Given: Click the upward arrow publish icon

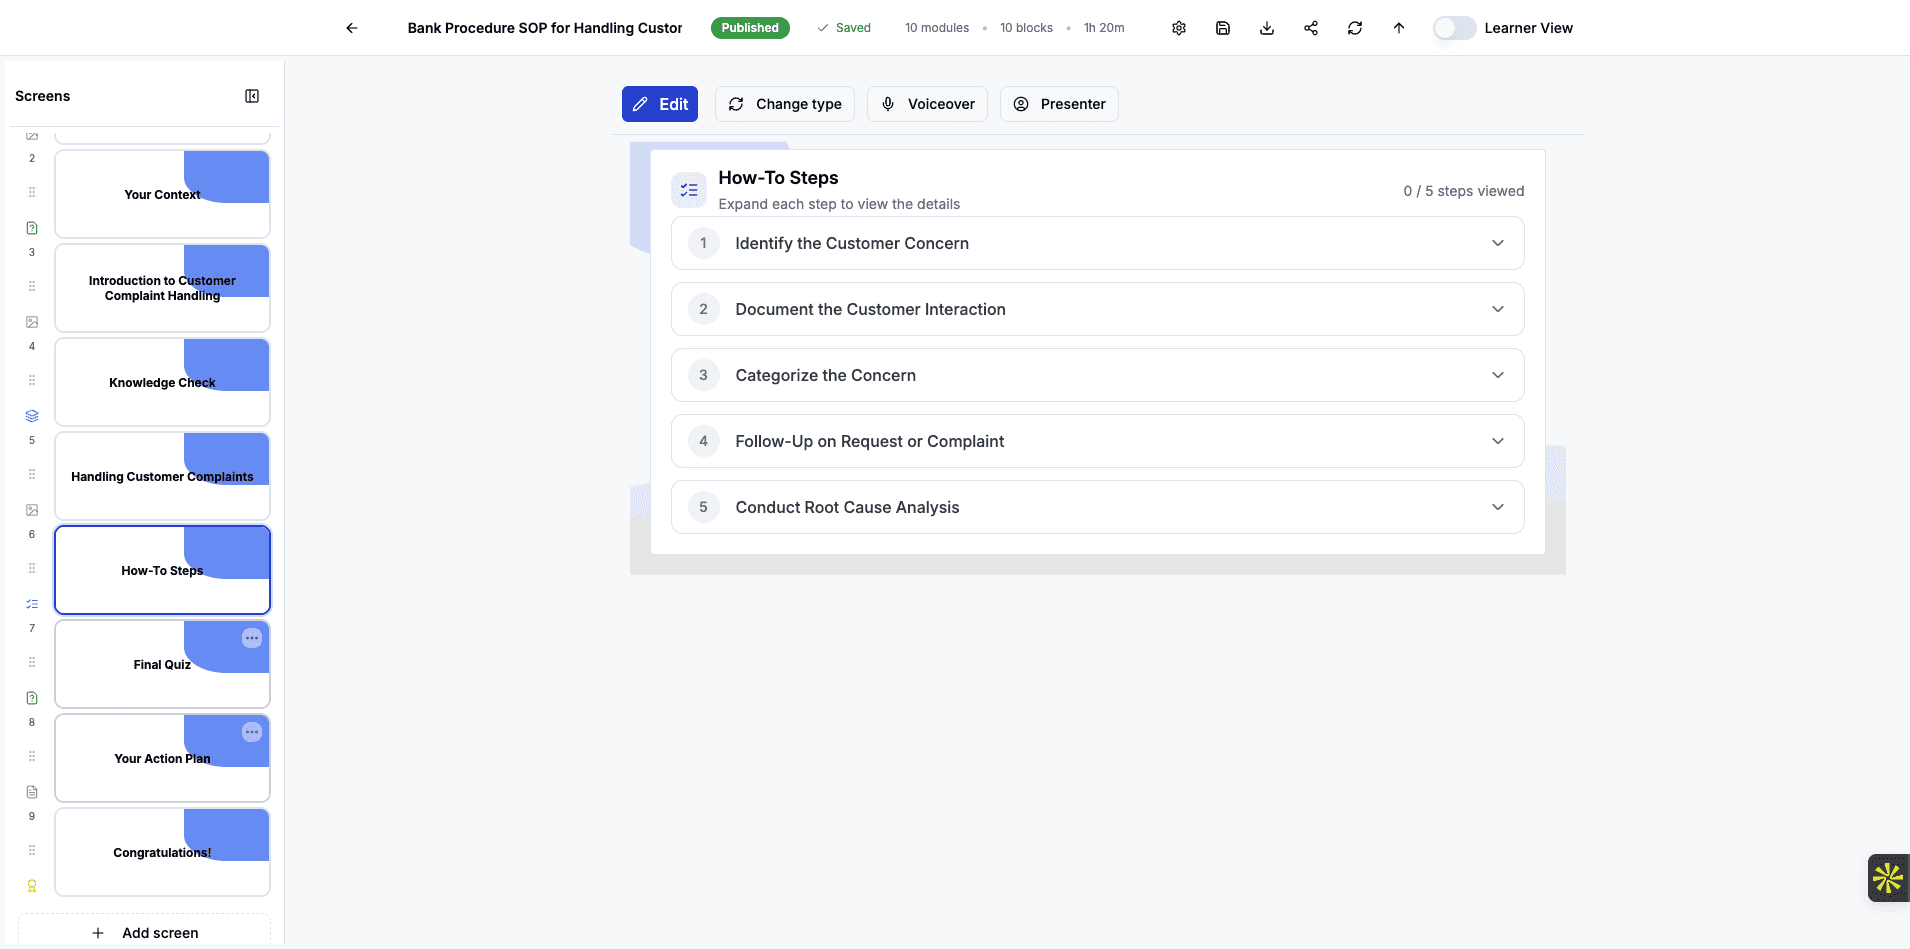Looking at the screenshot, I should (1399, 28).
